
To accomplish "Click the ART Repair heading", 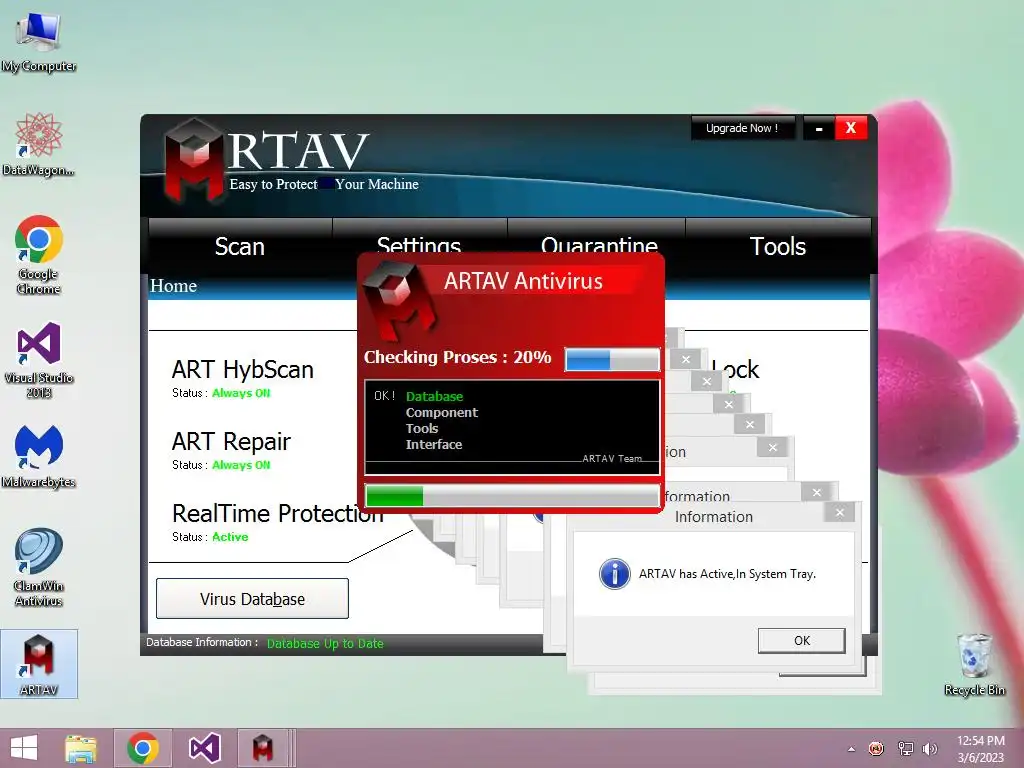I will pos(231,441).
